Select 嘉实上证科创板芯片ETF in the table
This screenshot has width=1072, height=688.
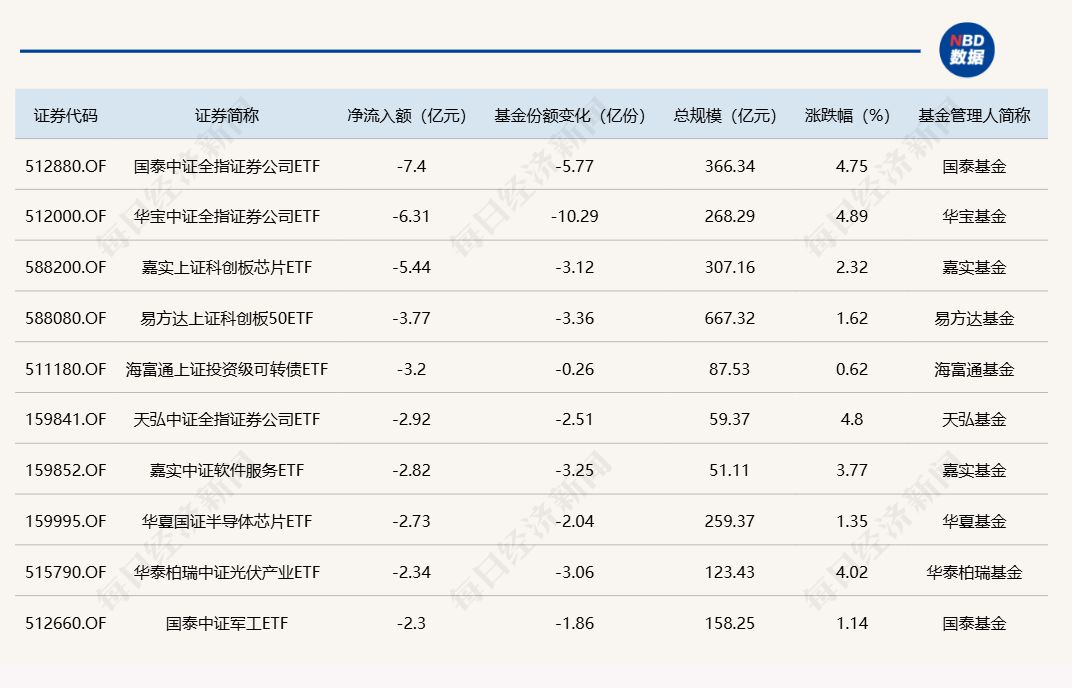click(226, 268)
